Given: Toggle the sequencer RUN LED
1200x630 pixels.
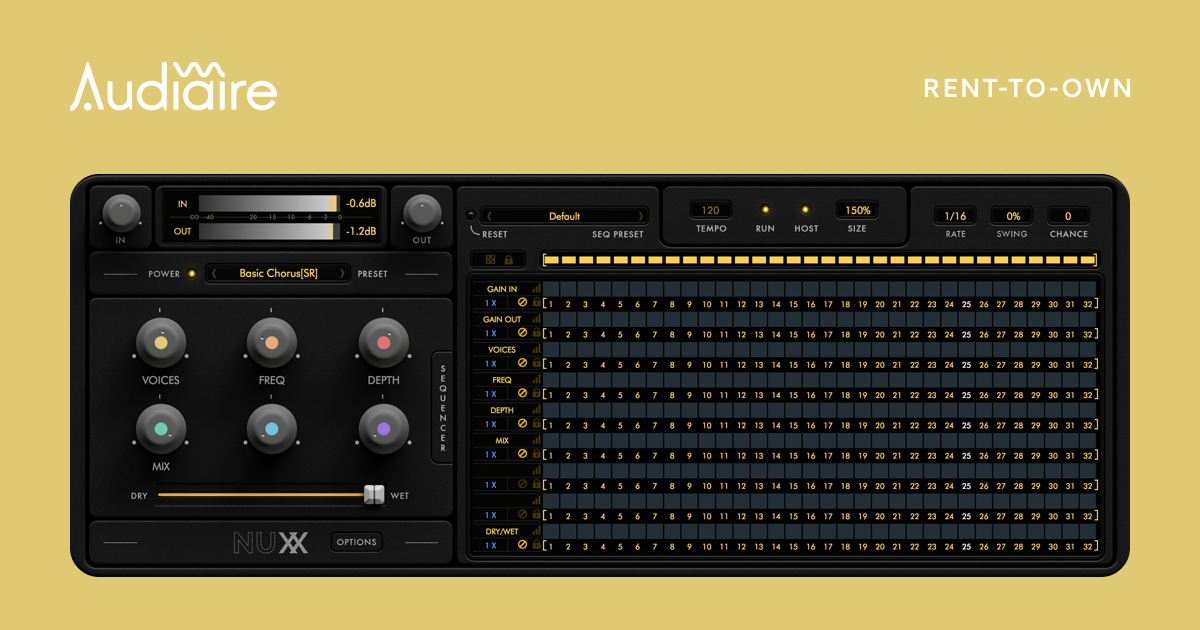Looking at the screenshot, I should [765, 210].
